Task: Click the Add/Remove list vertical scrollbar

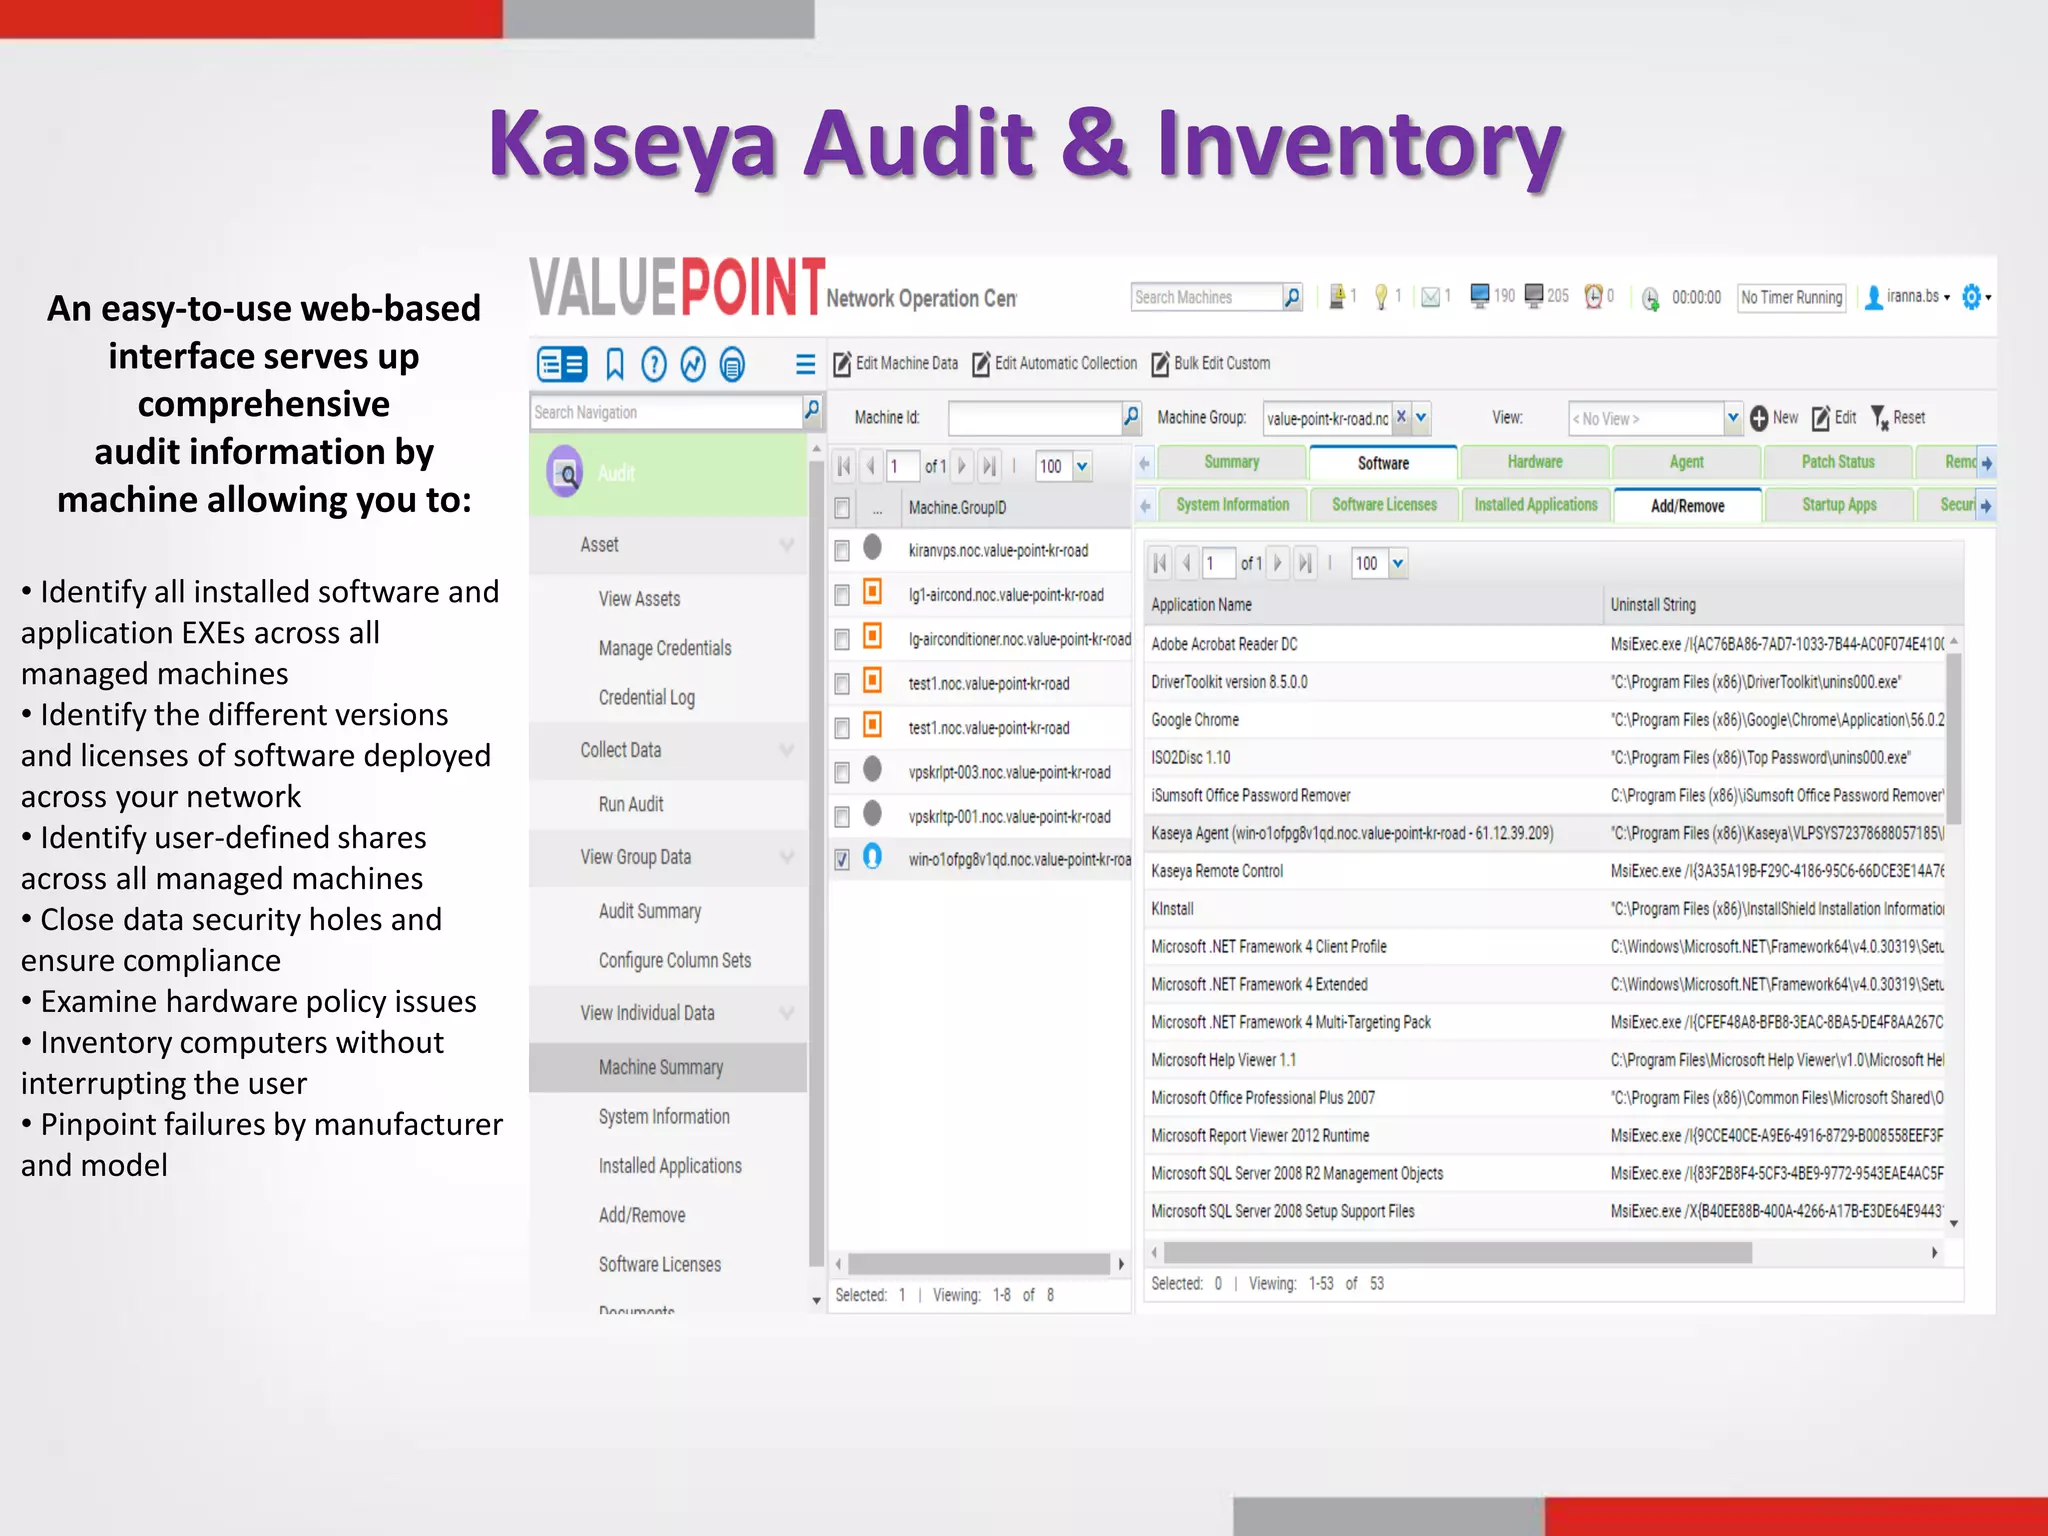Action: tap(1953, 738)
